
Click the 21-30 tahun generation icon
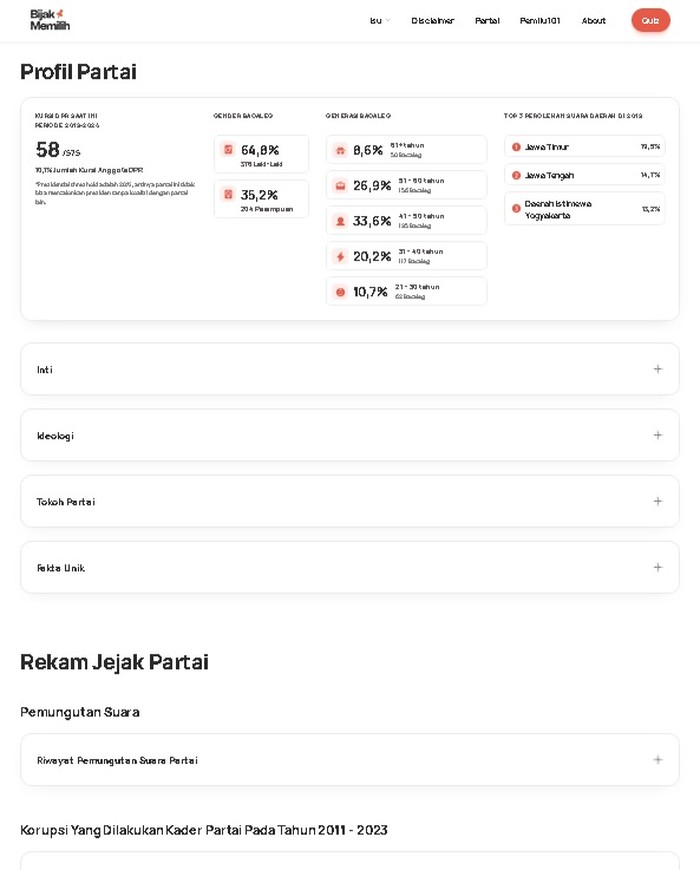point(340,292)
